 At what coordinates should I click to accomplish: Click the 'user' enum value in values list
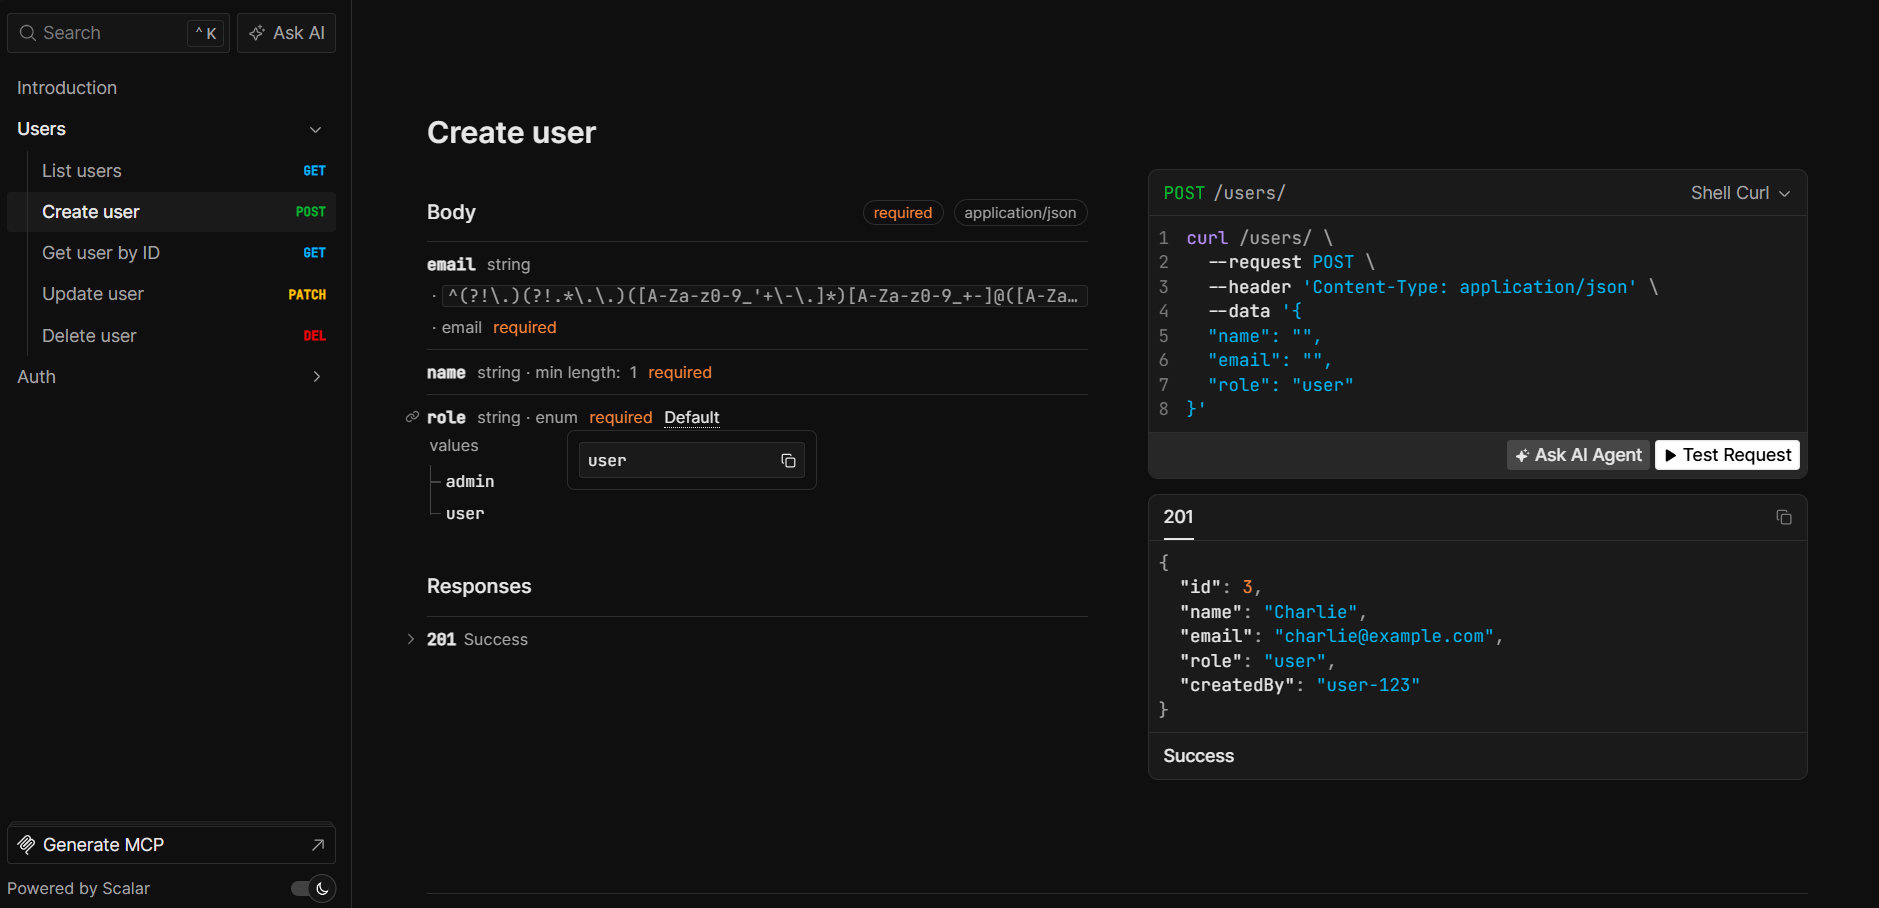pyautogui.click(x=465, y=513)
